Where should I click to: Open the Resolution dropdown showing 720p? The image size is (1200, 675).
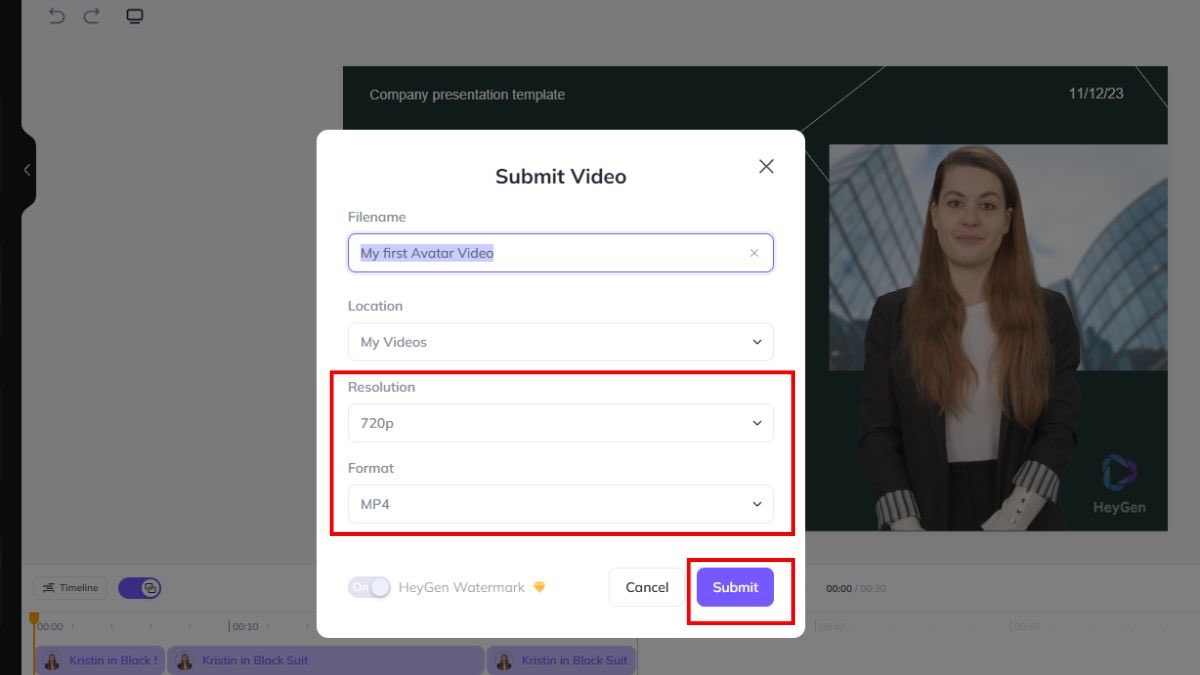(x=560, y=422)
